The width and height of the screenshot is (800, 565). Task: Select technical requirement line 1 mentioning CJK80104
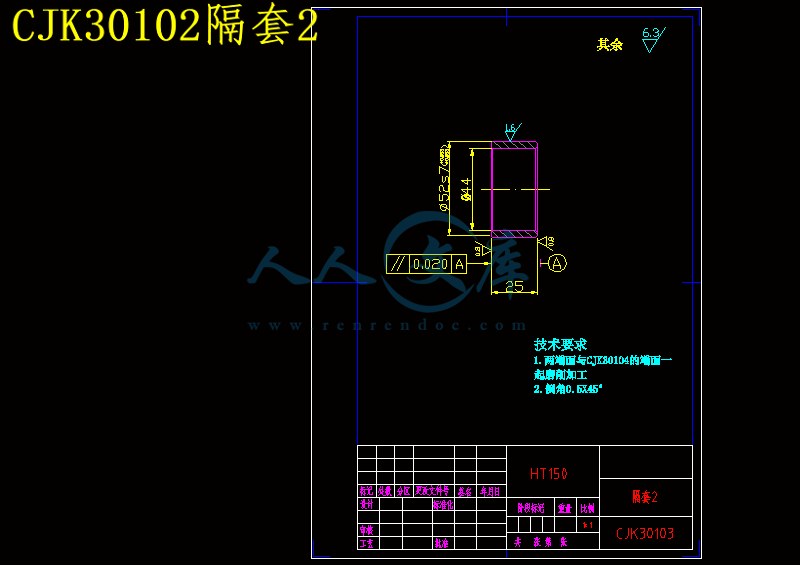point(603,360)
